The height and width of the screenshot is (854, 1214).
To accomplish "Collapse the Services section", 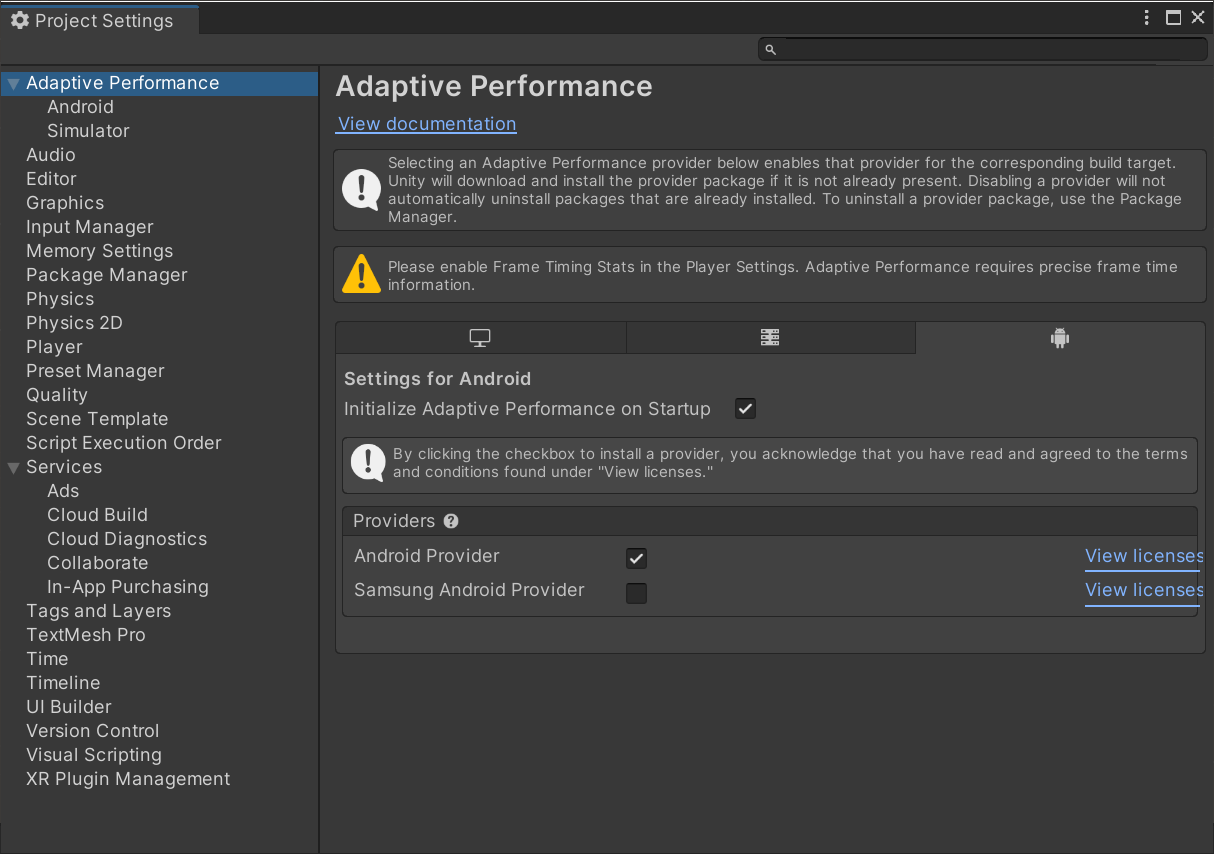I will (x=12, y=467).
